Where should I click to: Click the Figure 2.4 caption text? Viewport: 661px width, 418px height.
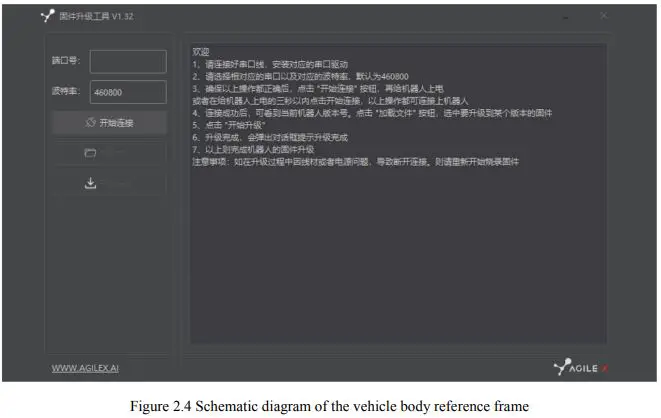coord(329,406)
